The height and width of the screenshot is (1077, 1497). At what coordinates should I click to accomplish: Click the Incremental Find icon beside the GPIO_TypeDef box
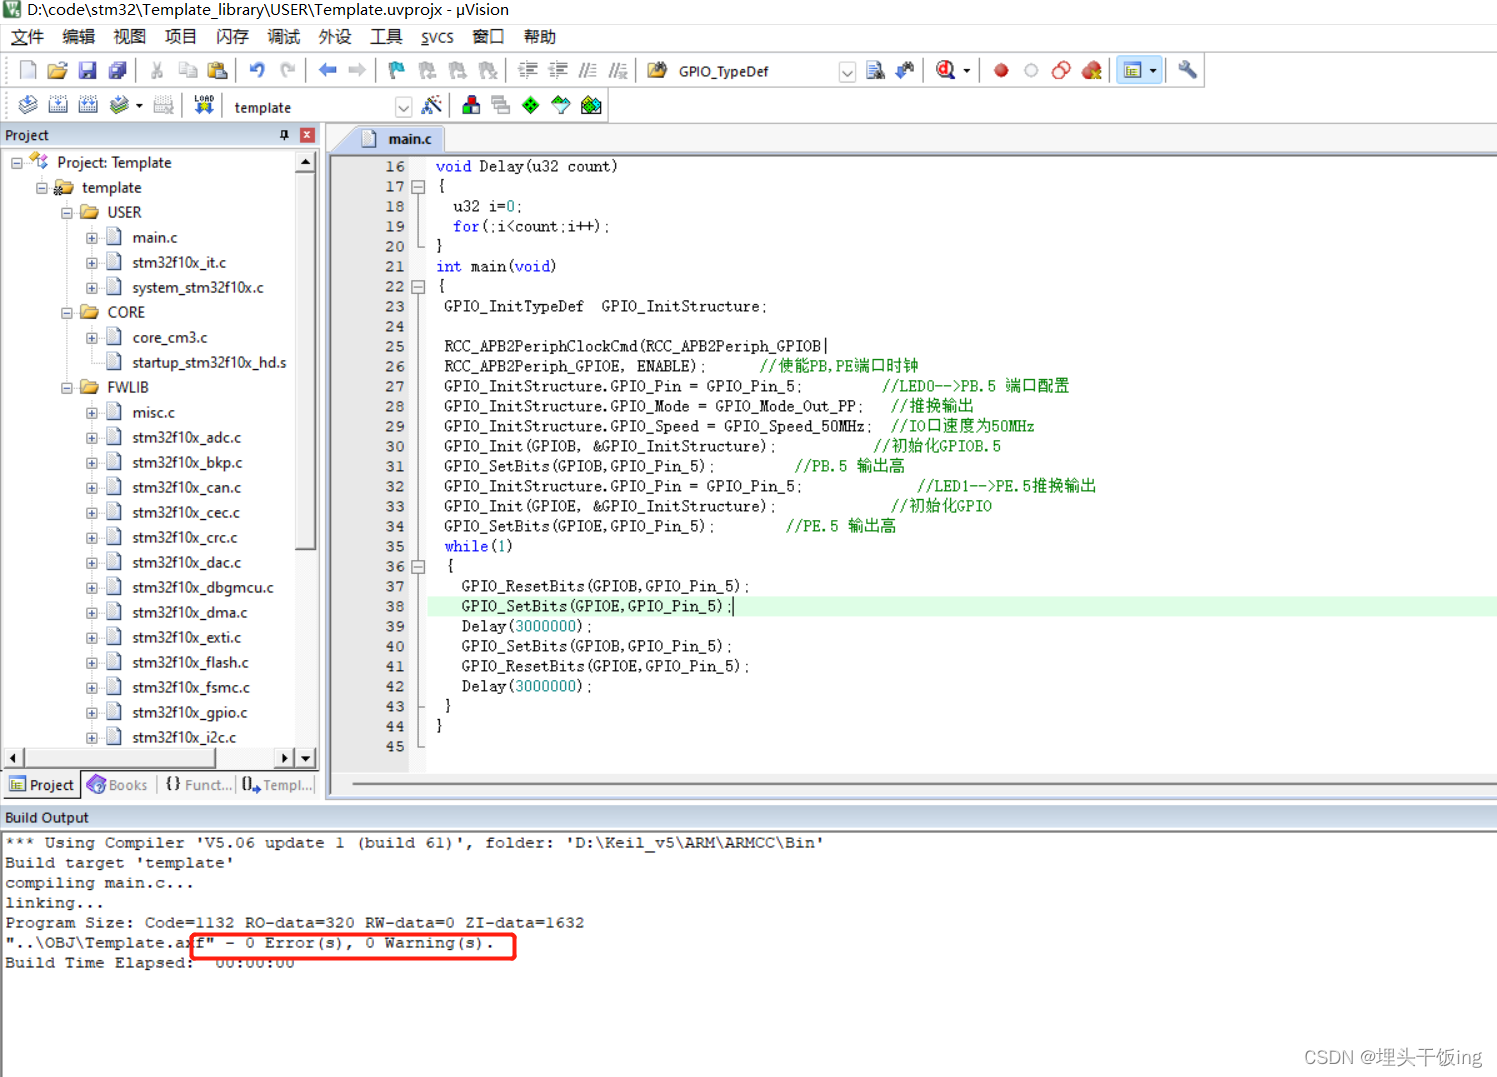[x=905, y=70]
